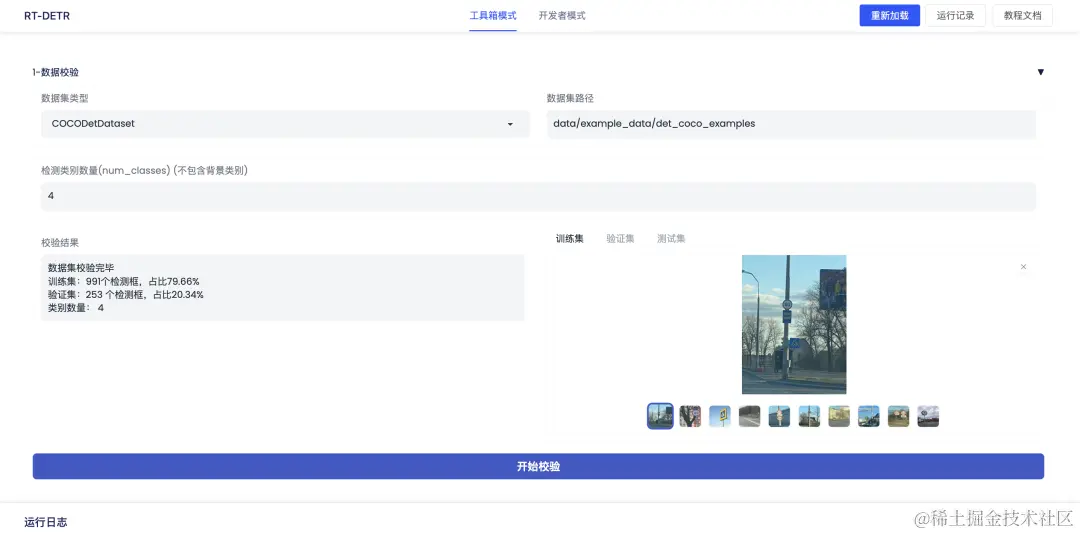Image resolution: width=1080 pixels, height=535 pixels.
Task: Click the large street-pole preview image
Action: (x=793, y=324)
